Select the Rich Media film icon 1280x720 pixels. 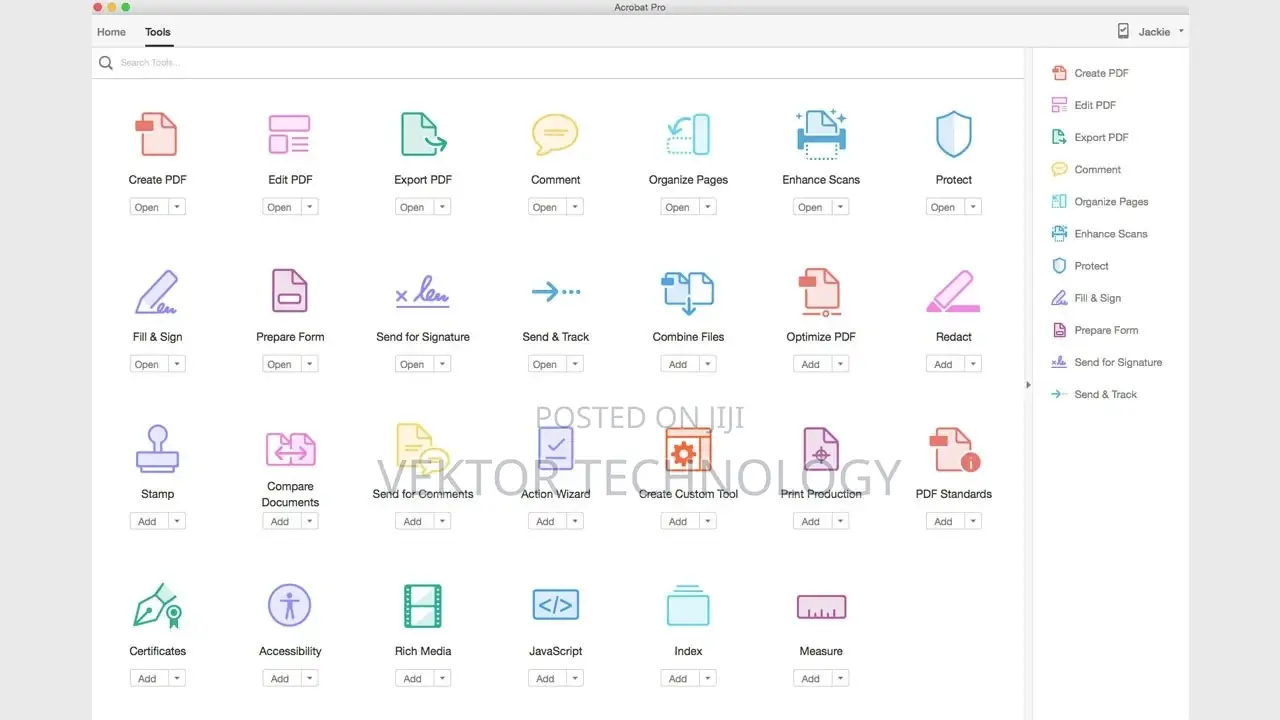click(423, 606)
